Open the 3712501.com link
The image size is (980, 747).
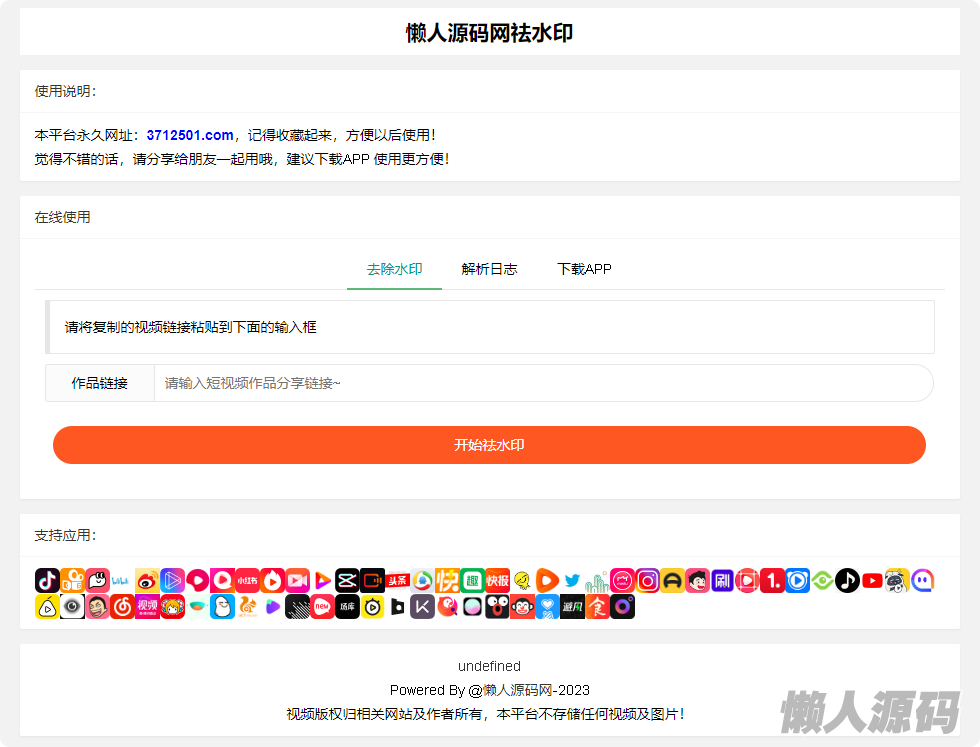click(x=189, y=135)
